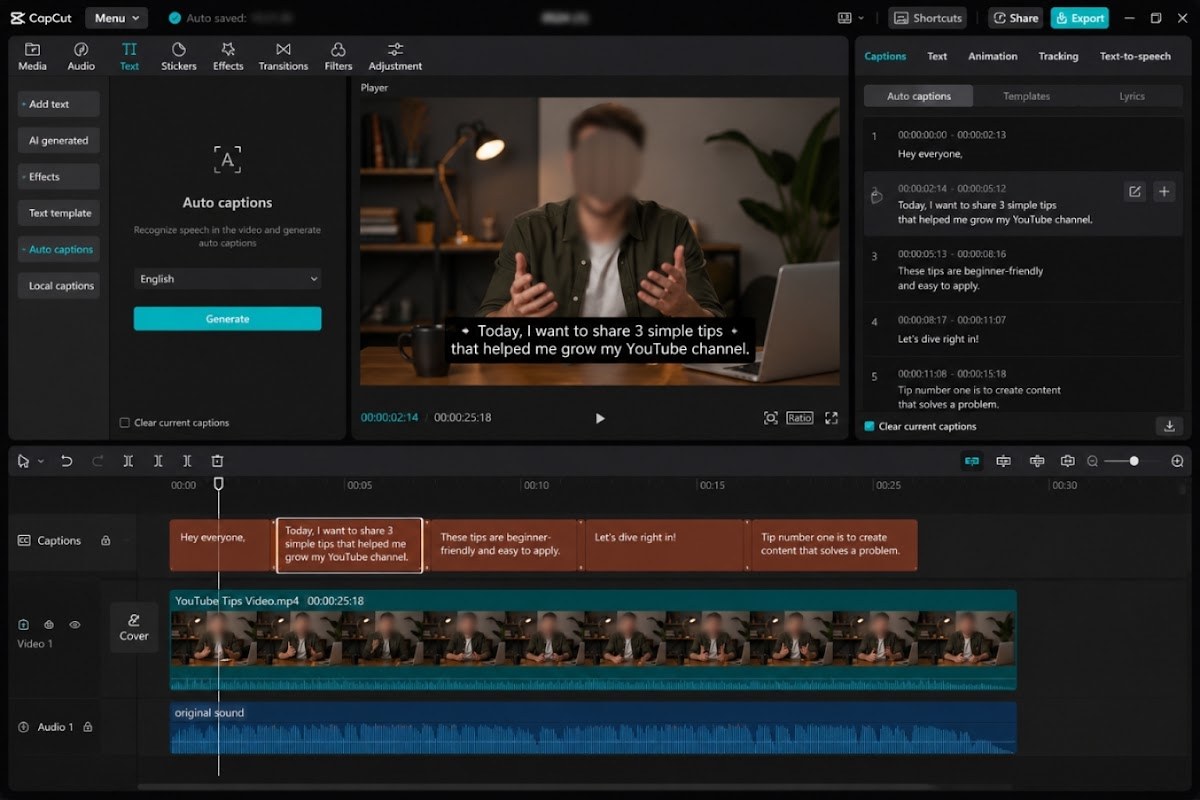Open the English language dropdown
The width and height of the screenshot is (1200, 800).
pos(228,279)
